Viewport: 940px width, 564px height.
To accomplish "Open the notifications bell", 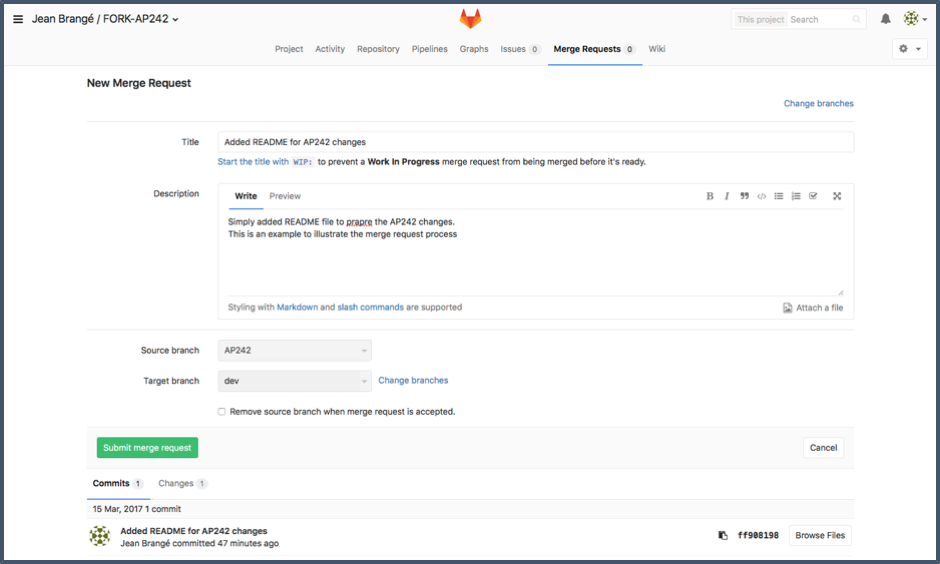I will tap(885, 19).
